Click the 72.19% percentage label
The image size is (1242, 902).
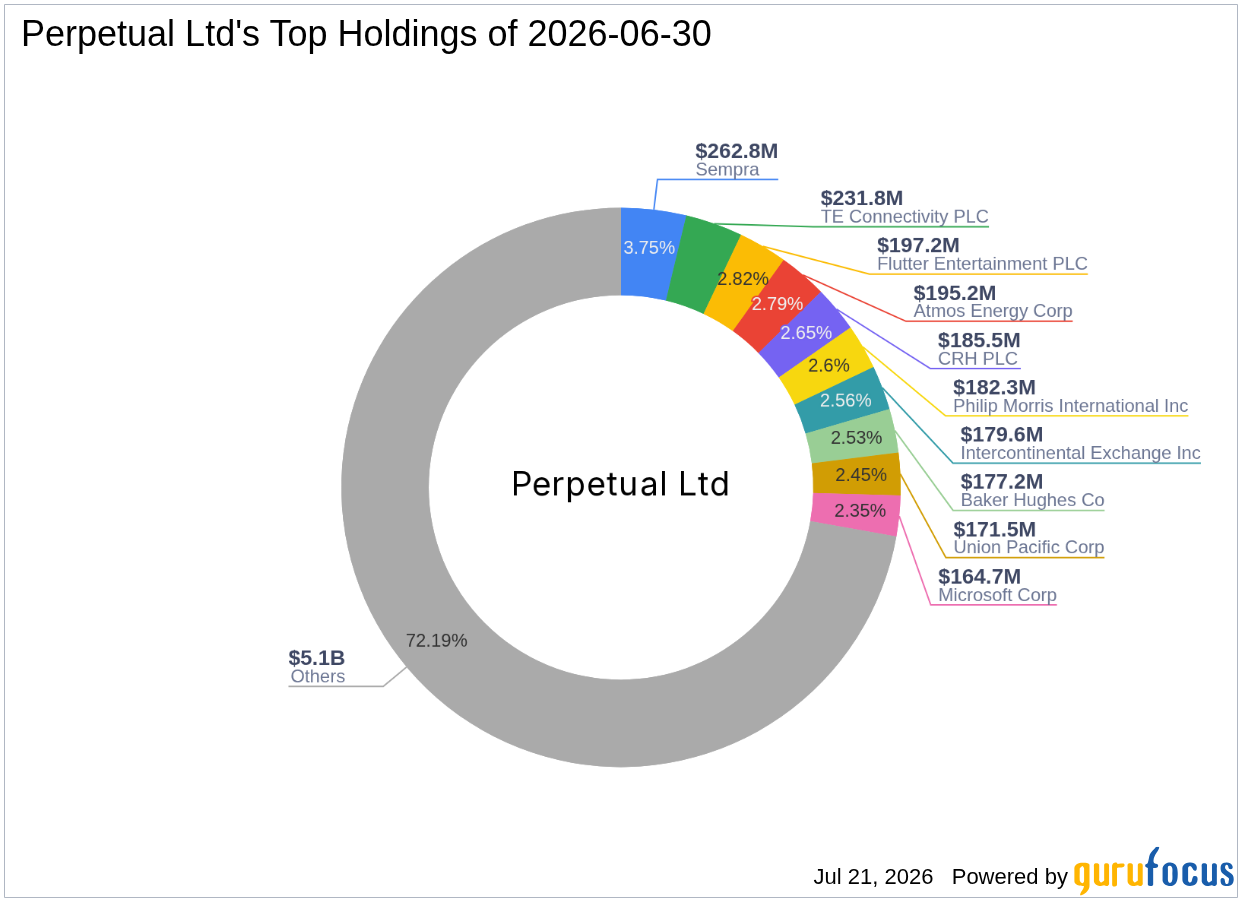tap(436, 640)
